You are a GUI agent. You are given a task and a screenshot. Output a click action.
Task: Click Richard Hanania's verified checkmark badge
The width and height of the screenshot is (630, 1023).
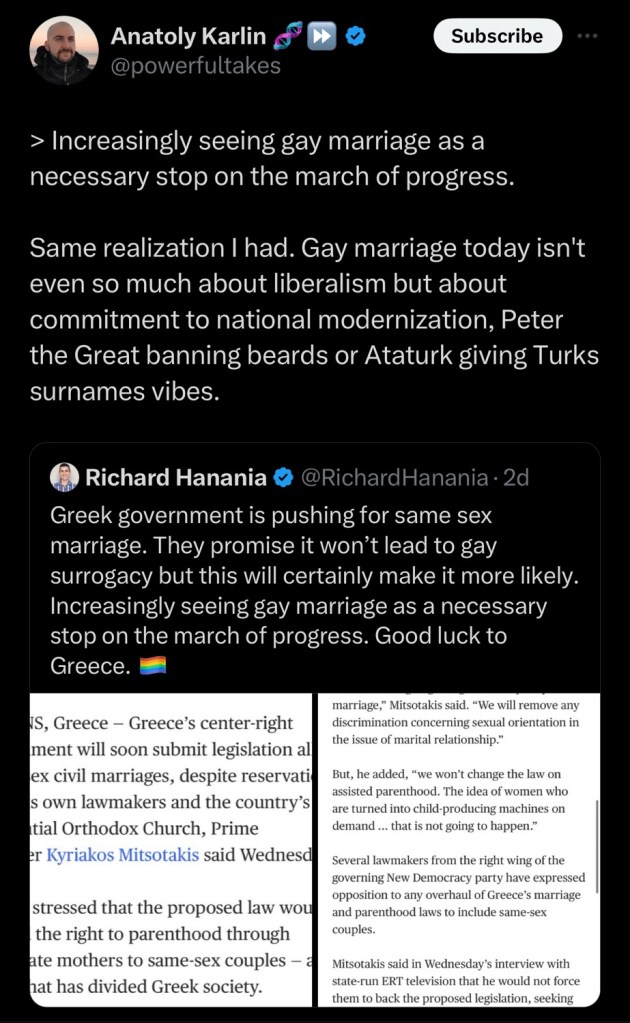click(284, 478)
